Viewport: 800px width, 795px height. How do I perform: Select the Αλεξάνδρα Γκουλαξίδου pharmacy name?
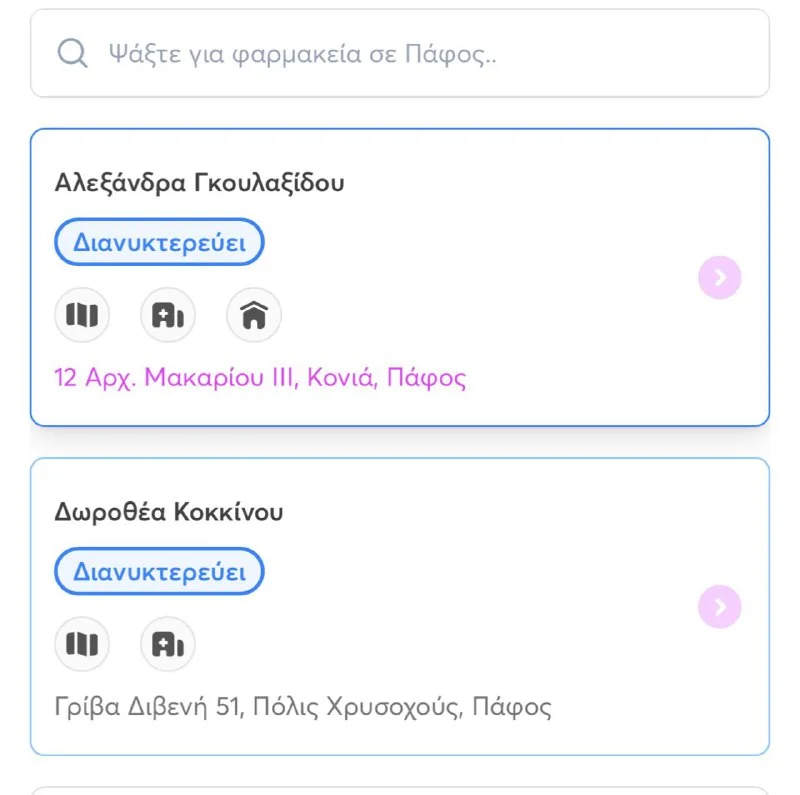[199, 183]
